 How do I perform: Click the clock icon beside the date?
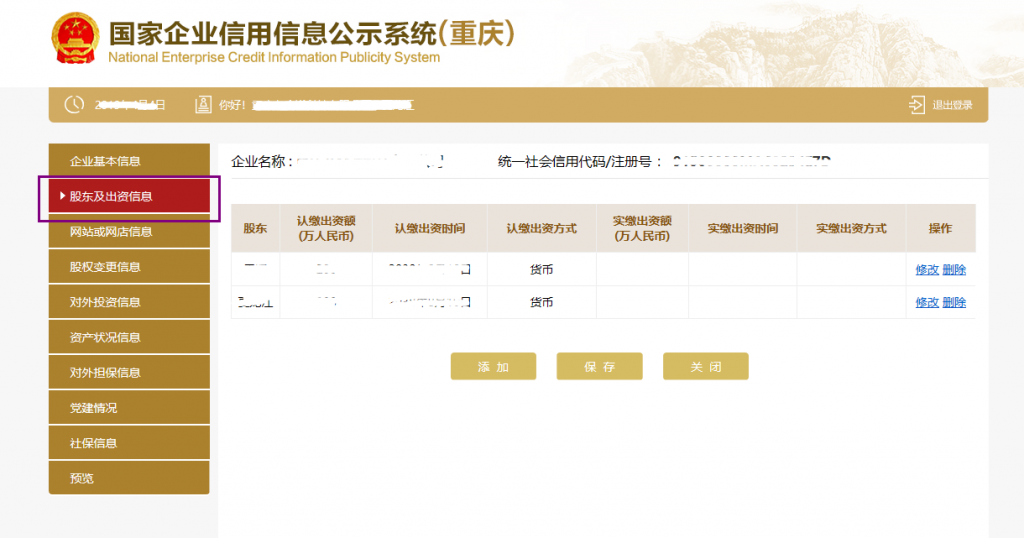pyautogui.click(x=74, y=104)
